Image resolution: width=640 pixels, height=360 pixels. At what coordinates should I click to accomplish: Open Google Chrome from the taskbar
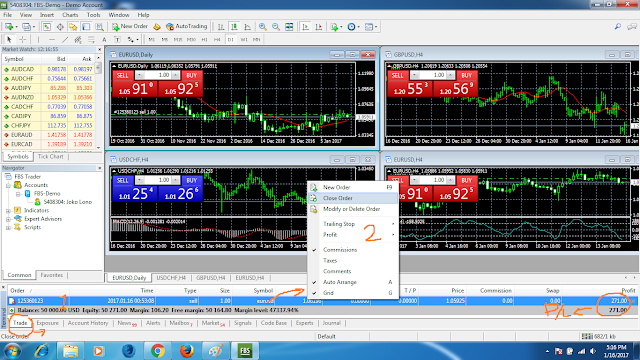pyautogui.click(x=158, y=351)
